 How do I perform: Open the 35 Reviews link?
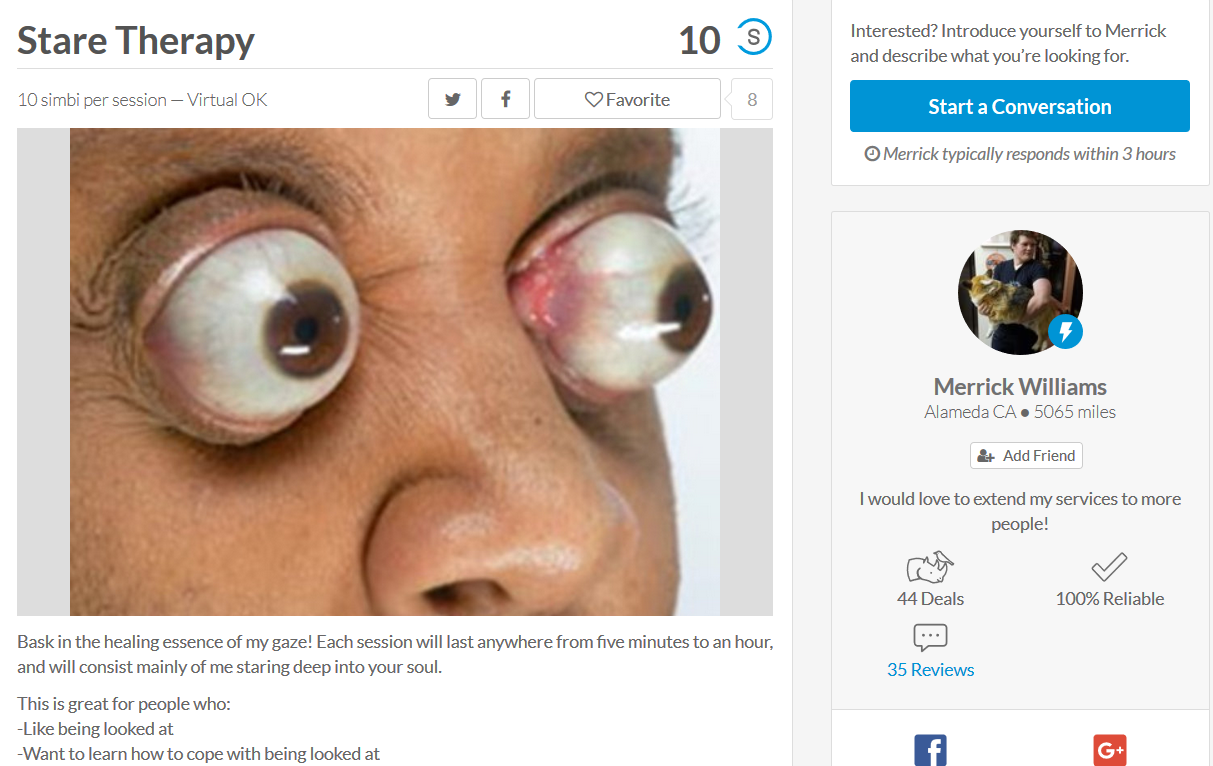click(x=930, y=670)
